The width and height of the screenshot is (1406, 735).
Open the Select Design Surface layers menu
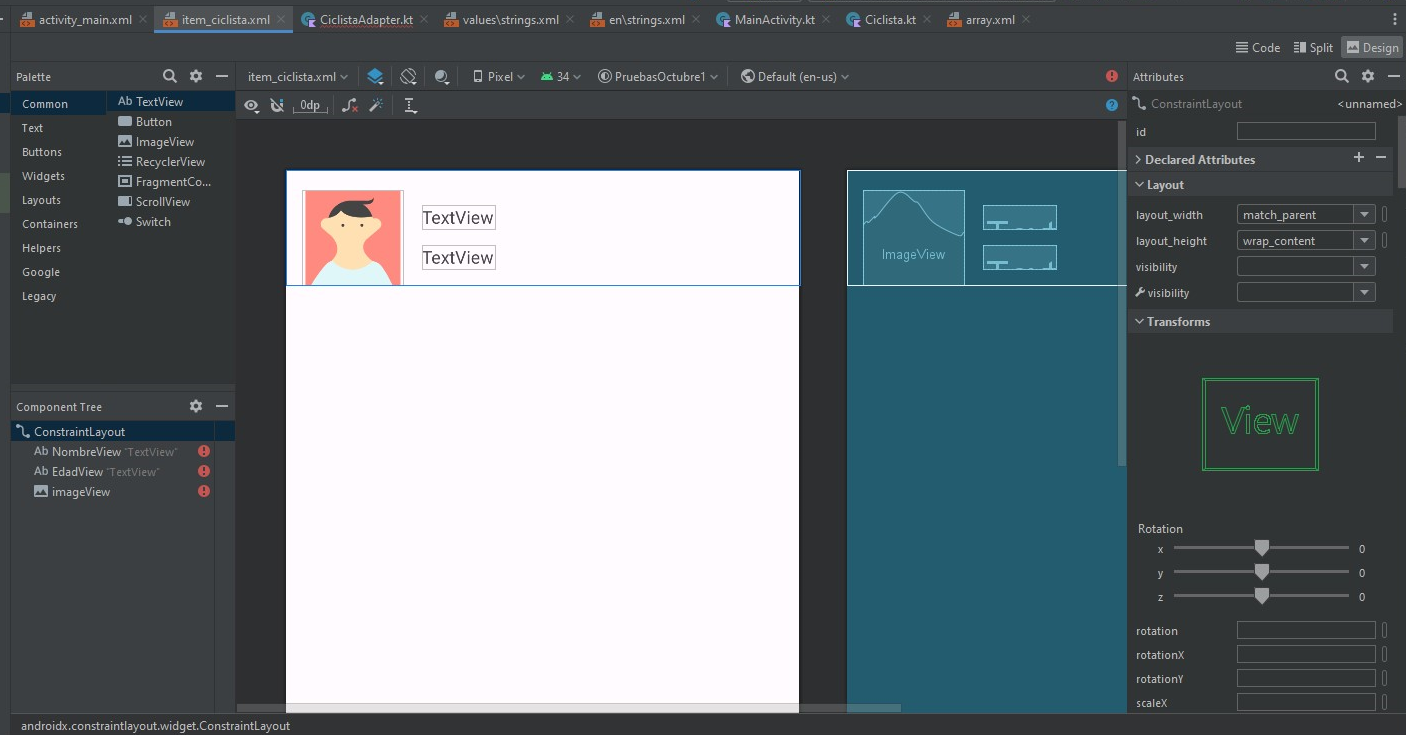pyautogui.click(x=375, y=77)
